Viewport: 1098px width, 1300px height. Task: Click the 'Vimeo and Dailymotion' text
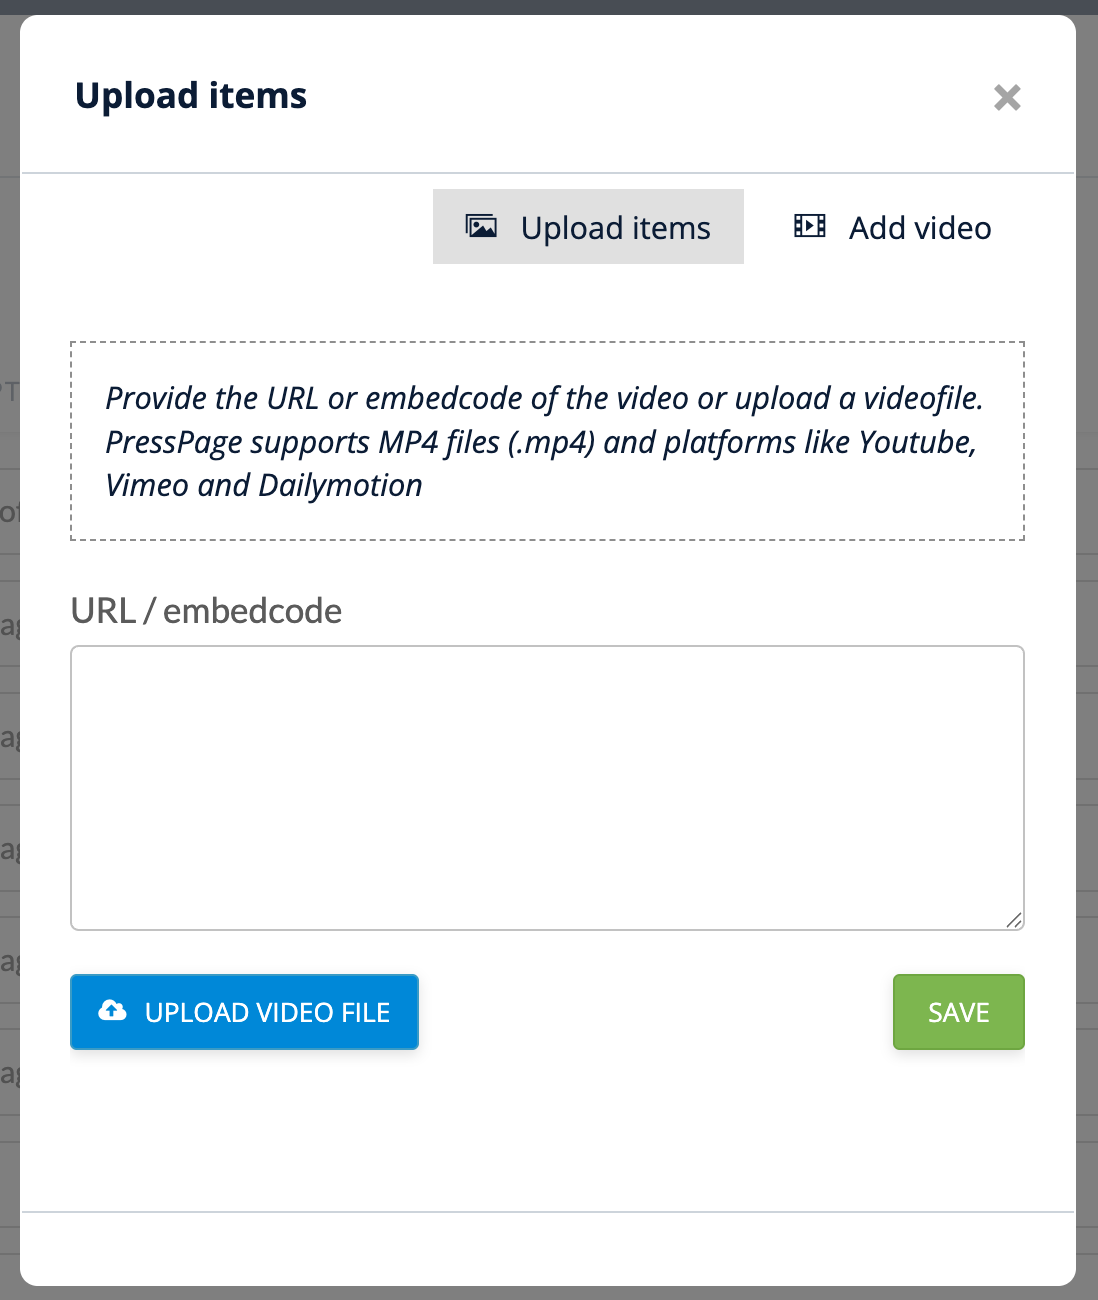point(264,486)
